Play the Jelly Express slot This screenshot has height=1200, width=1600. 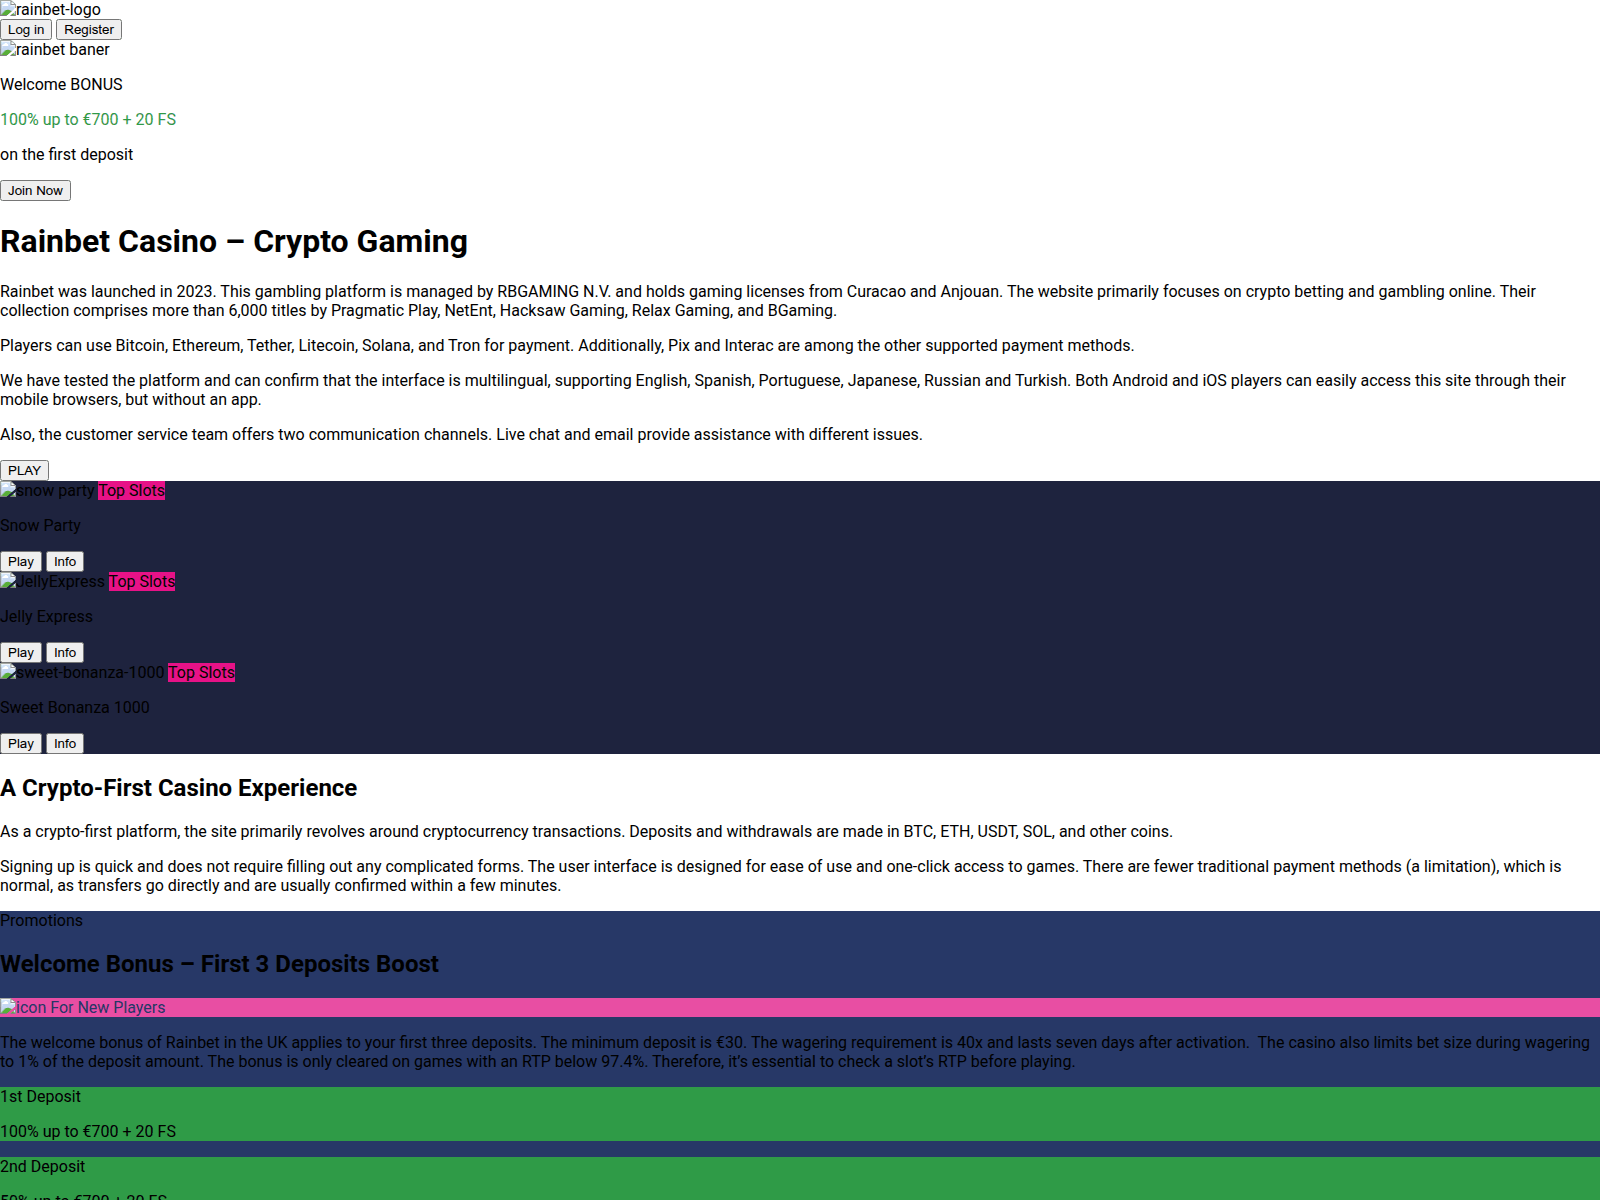(21, 653)
